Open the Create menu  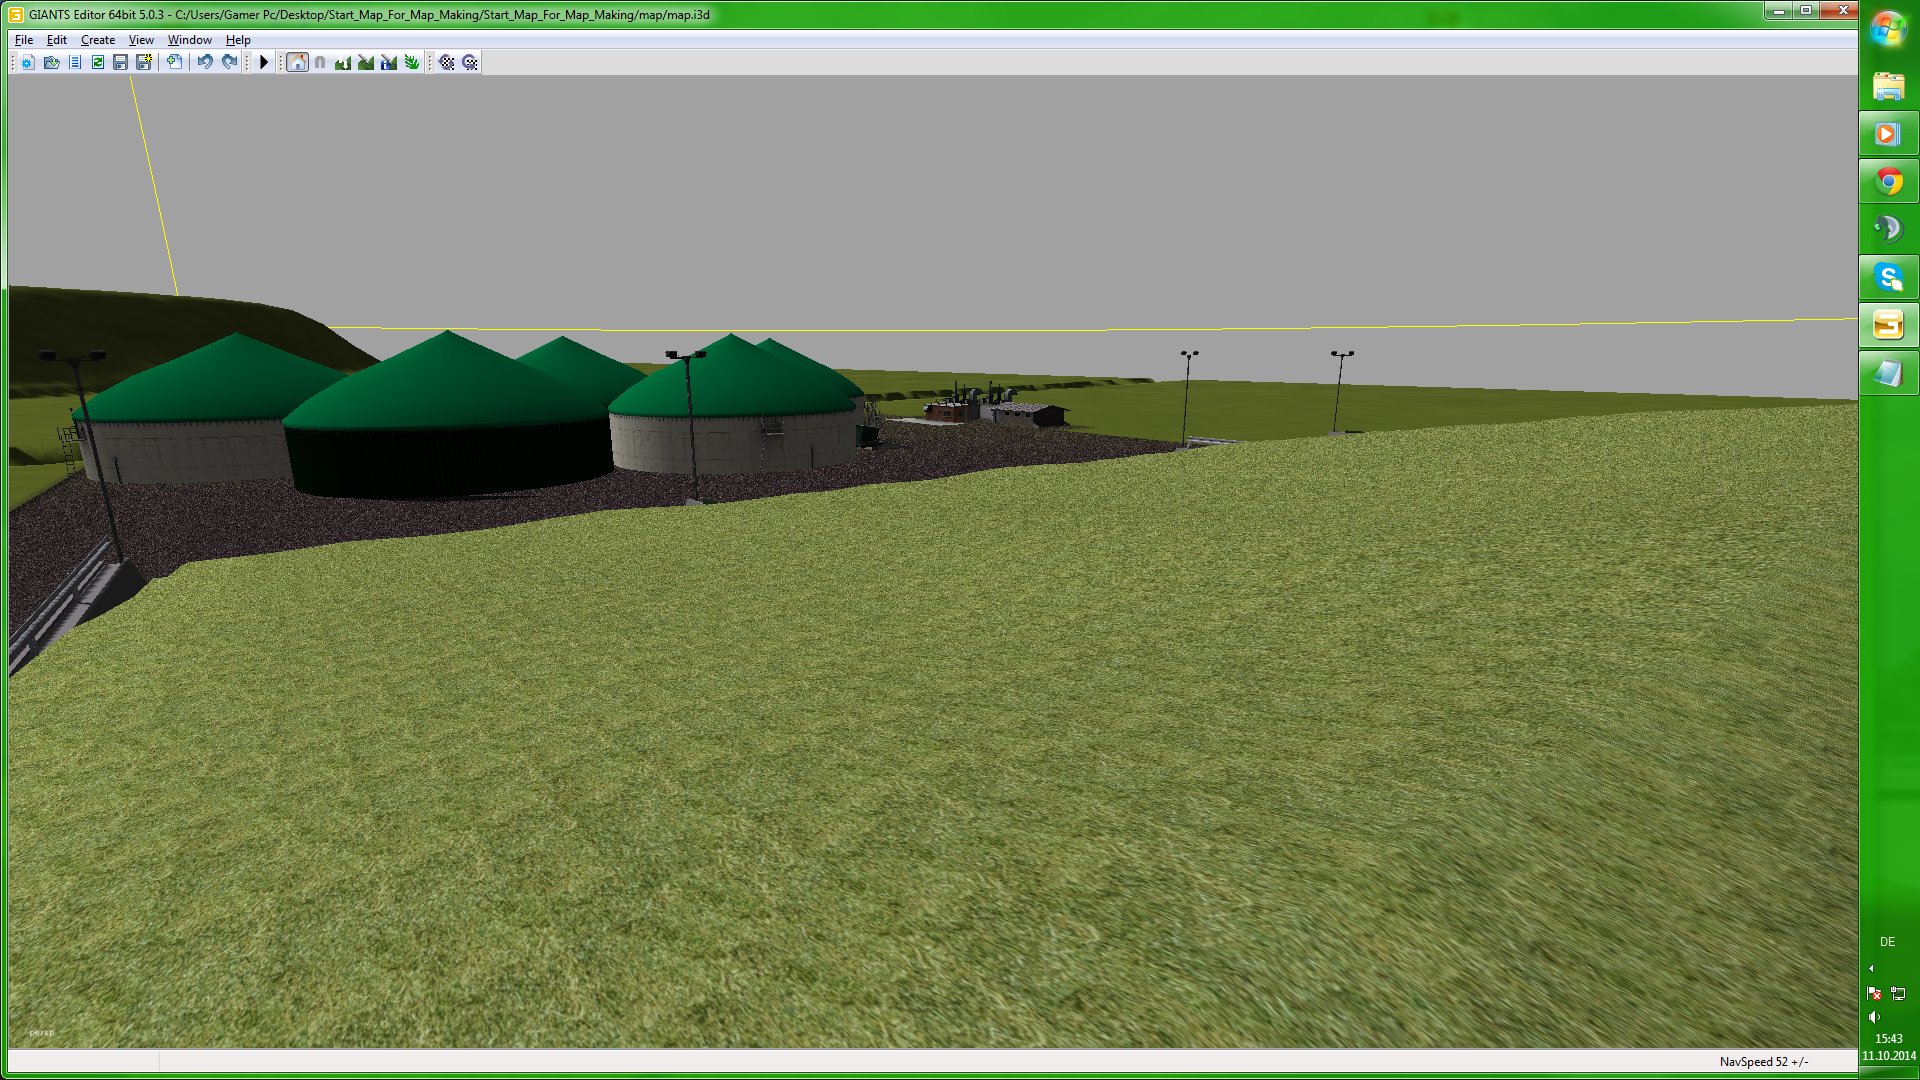[x=98, y=40]
